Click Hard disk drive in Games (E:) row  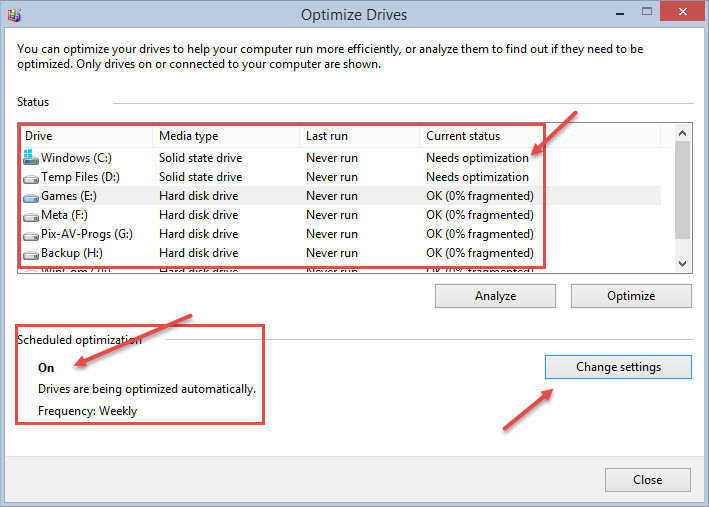click(199, 196)
